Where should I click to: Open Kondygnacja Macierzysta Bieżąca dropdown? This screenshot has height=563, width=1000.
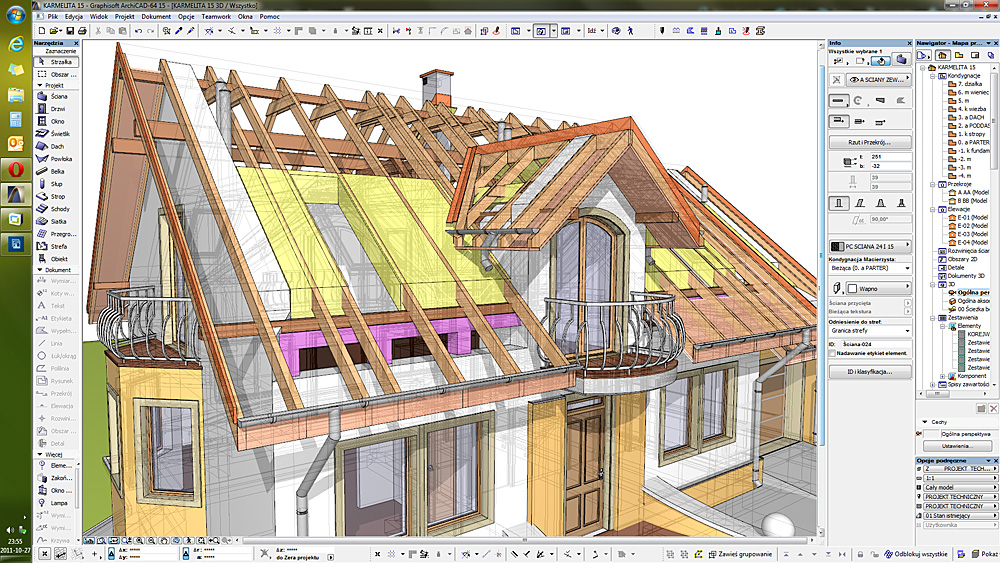(870, 268)
